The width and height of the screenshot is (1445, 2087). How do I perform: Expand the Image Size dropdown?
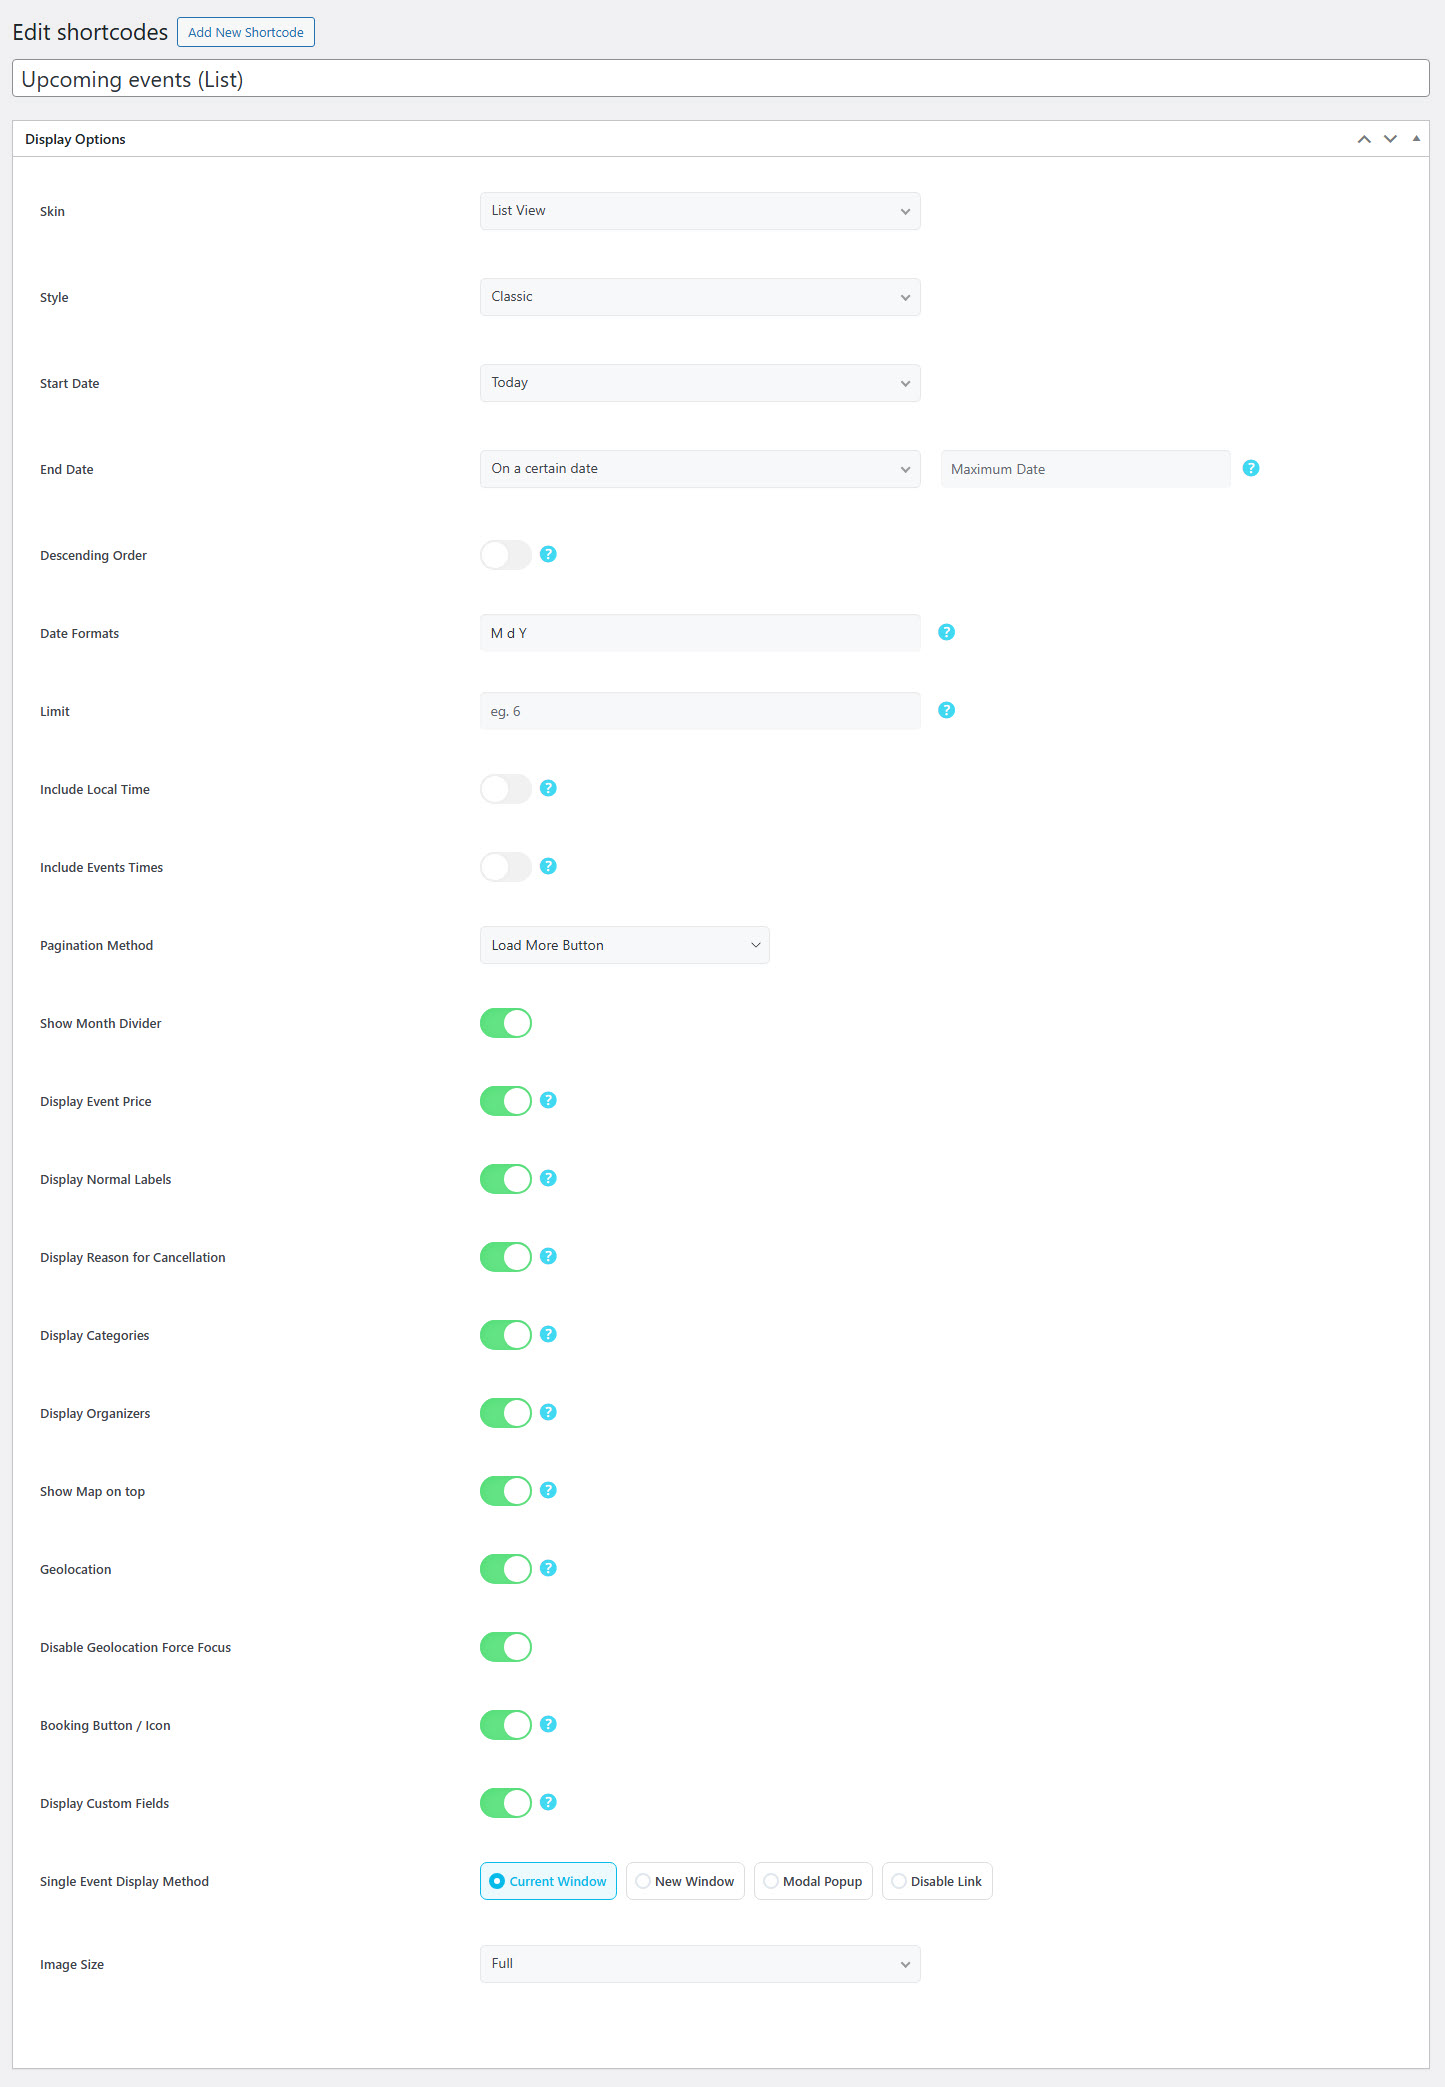pyautogui.click(x=699, y=1964)
